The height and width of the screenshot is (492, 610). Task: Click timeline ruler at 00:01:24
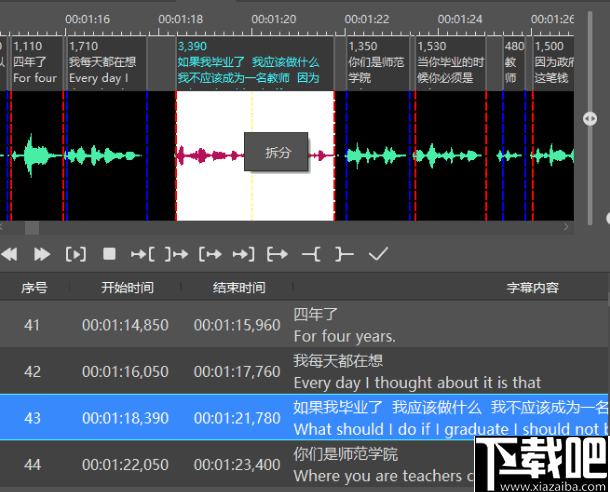(460, 19)
